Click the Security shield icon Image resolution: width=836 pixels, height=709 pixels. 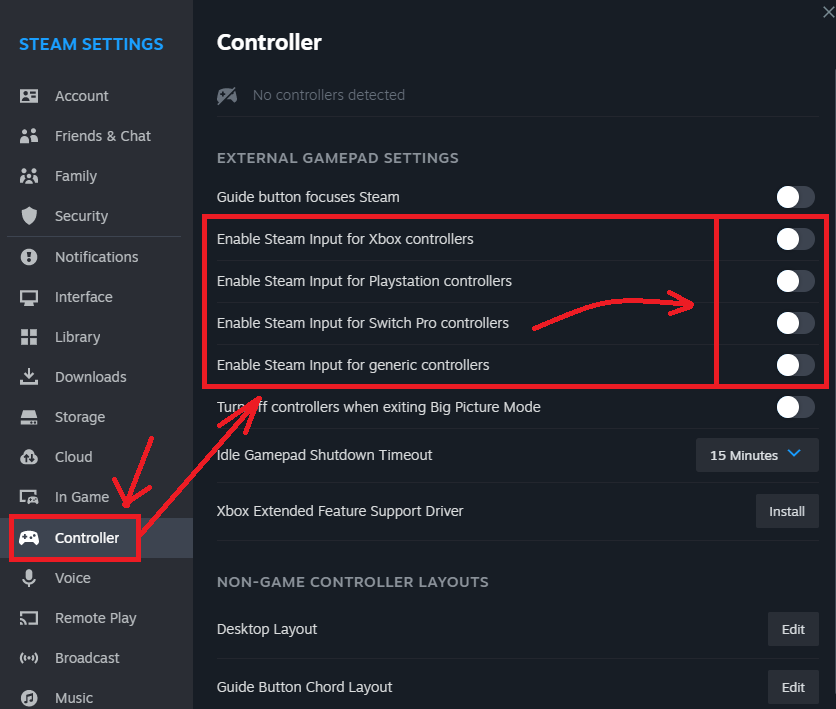(29, 216)
